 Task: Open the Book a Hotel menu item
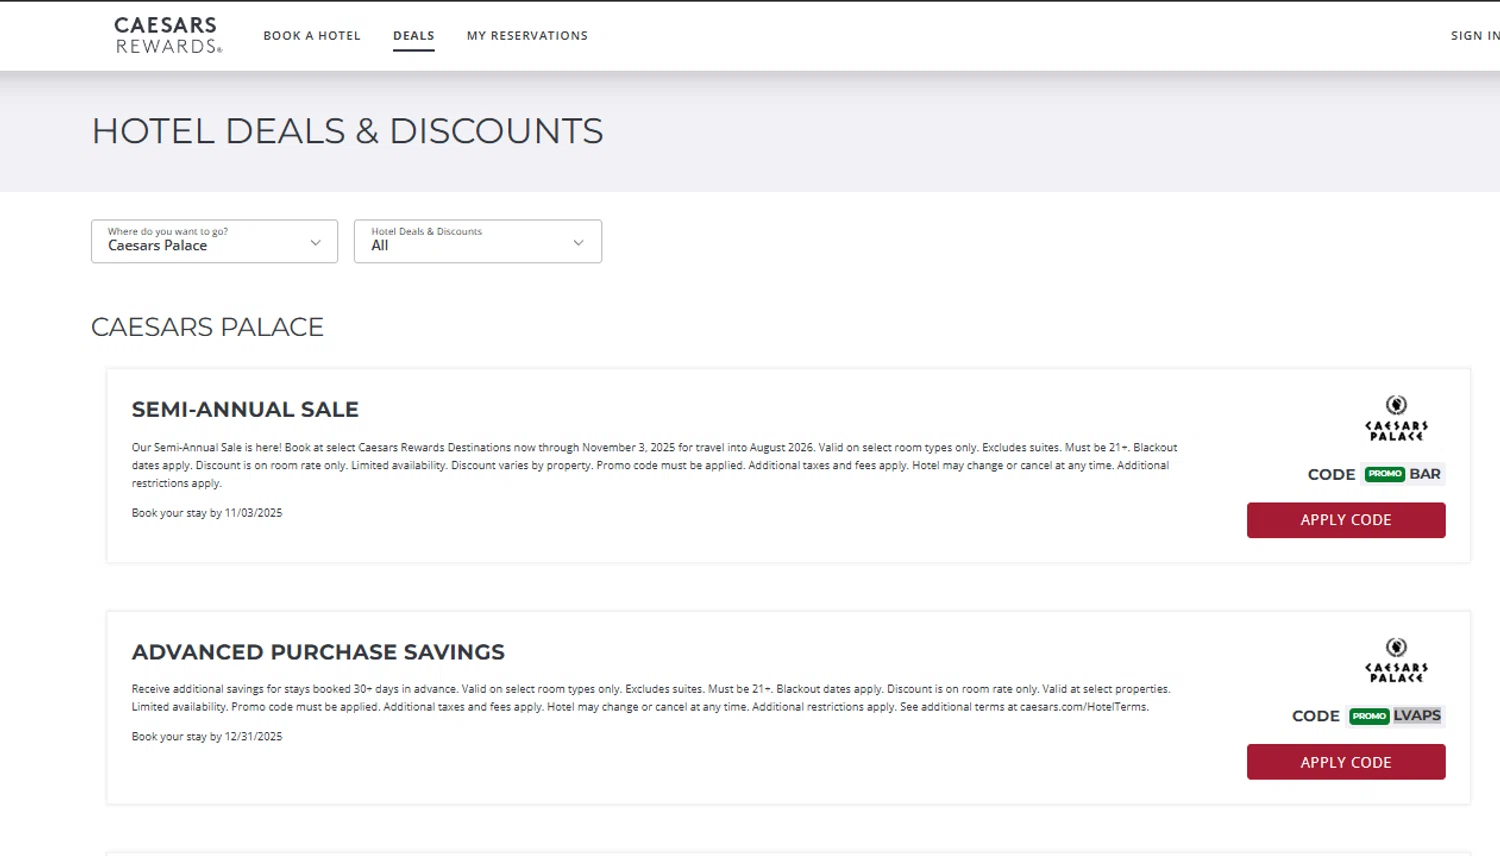(x=312, y=35)
